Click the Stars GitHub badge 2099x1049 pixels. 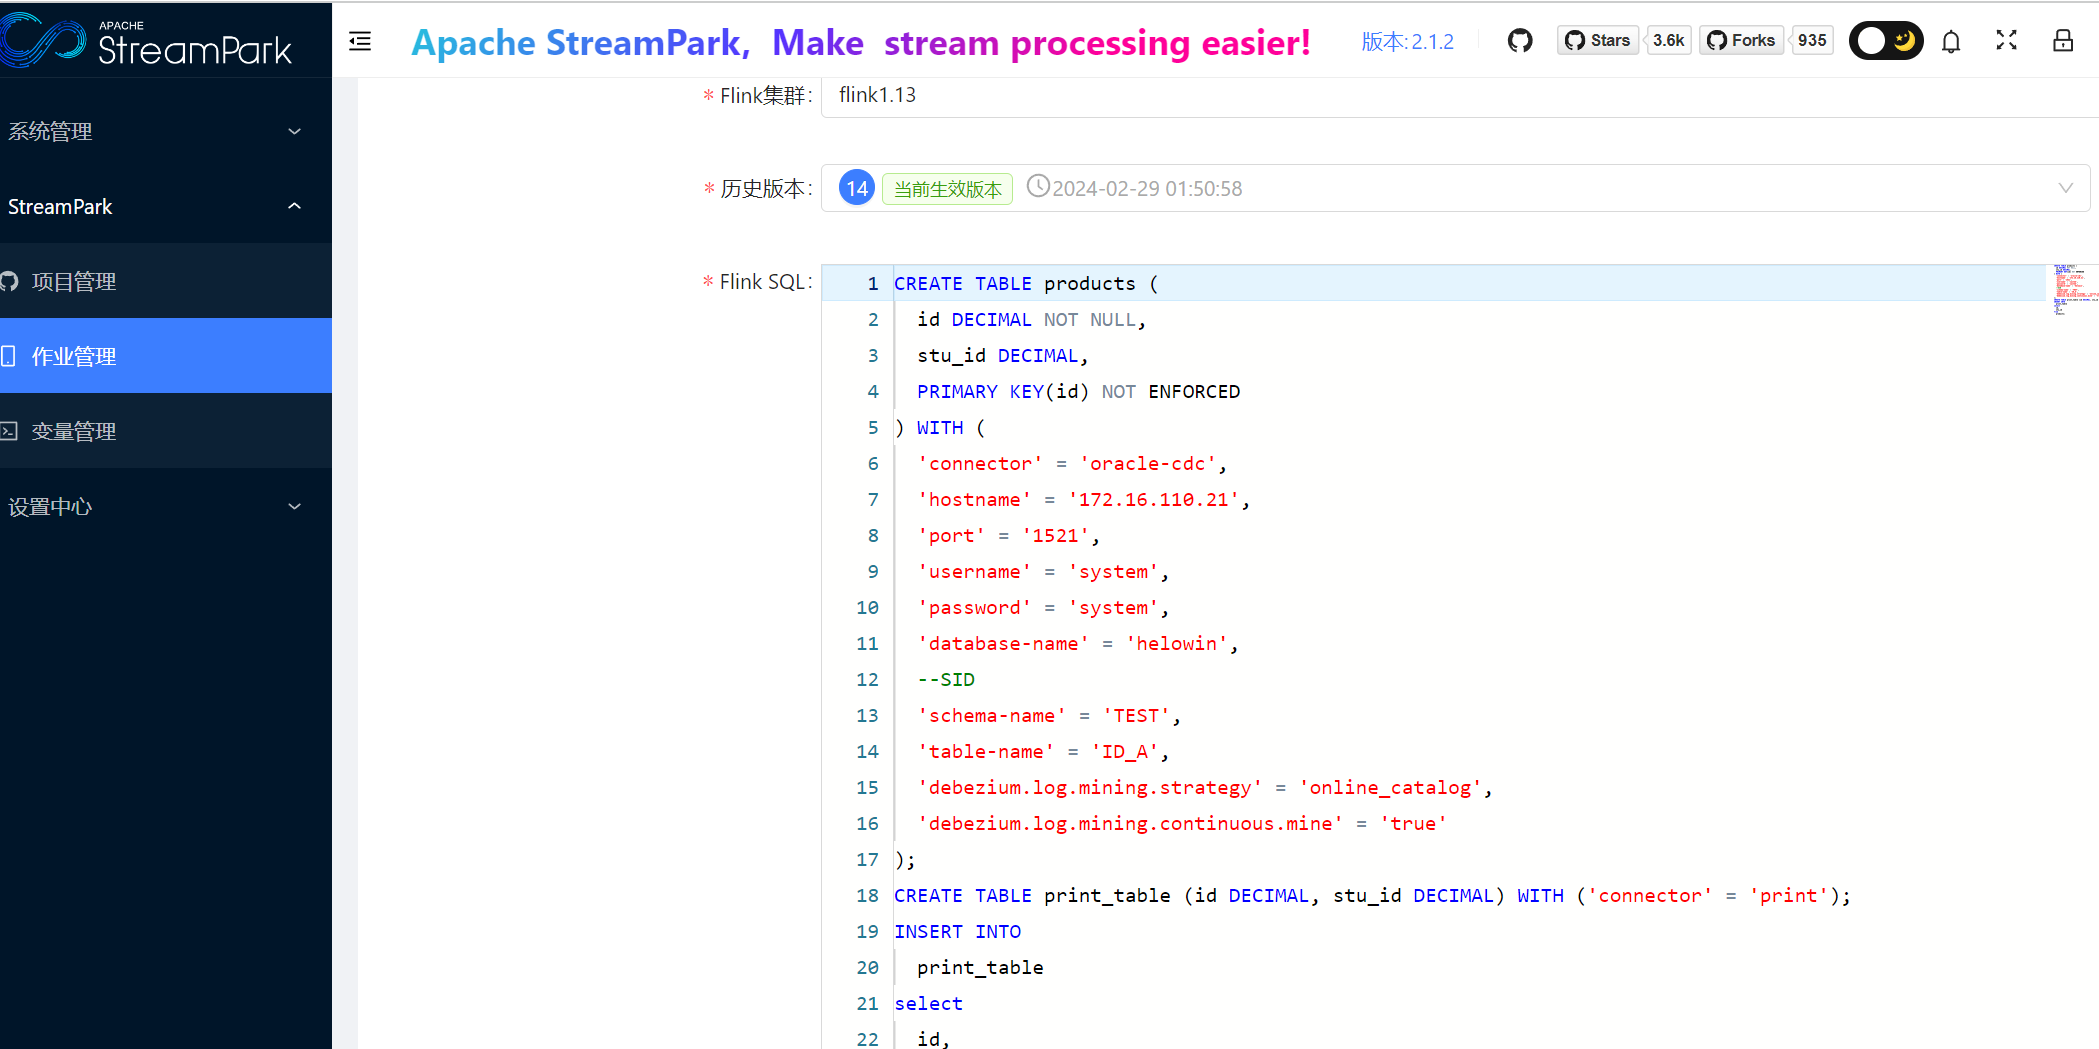[1597, 40]
